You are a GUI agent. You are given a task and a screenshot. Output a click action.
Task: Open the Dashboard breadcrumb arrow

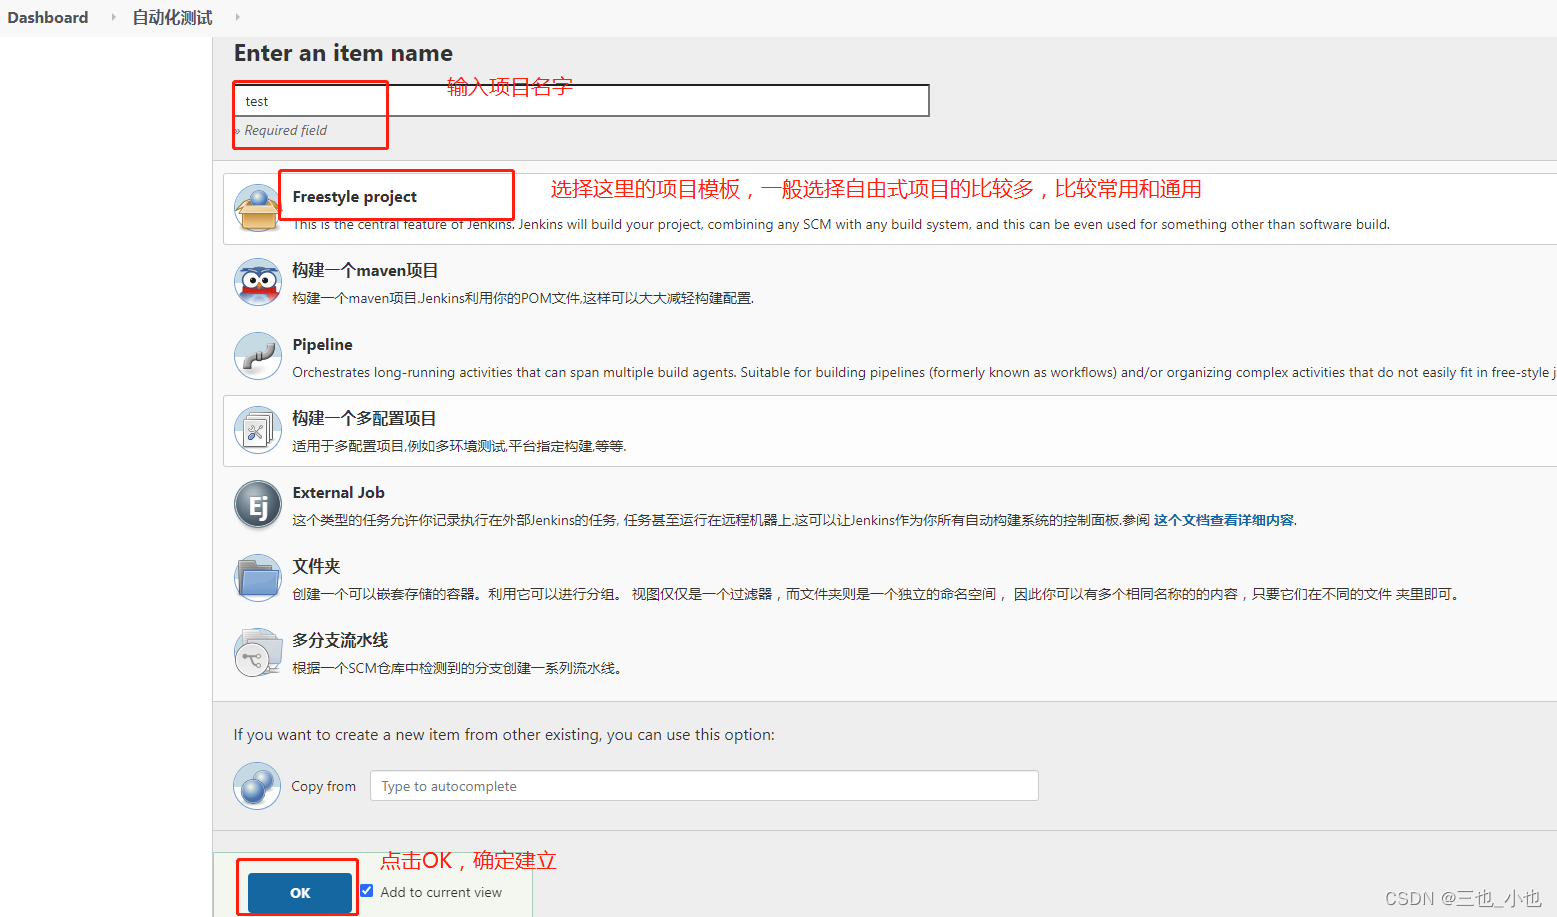(113, 17)
